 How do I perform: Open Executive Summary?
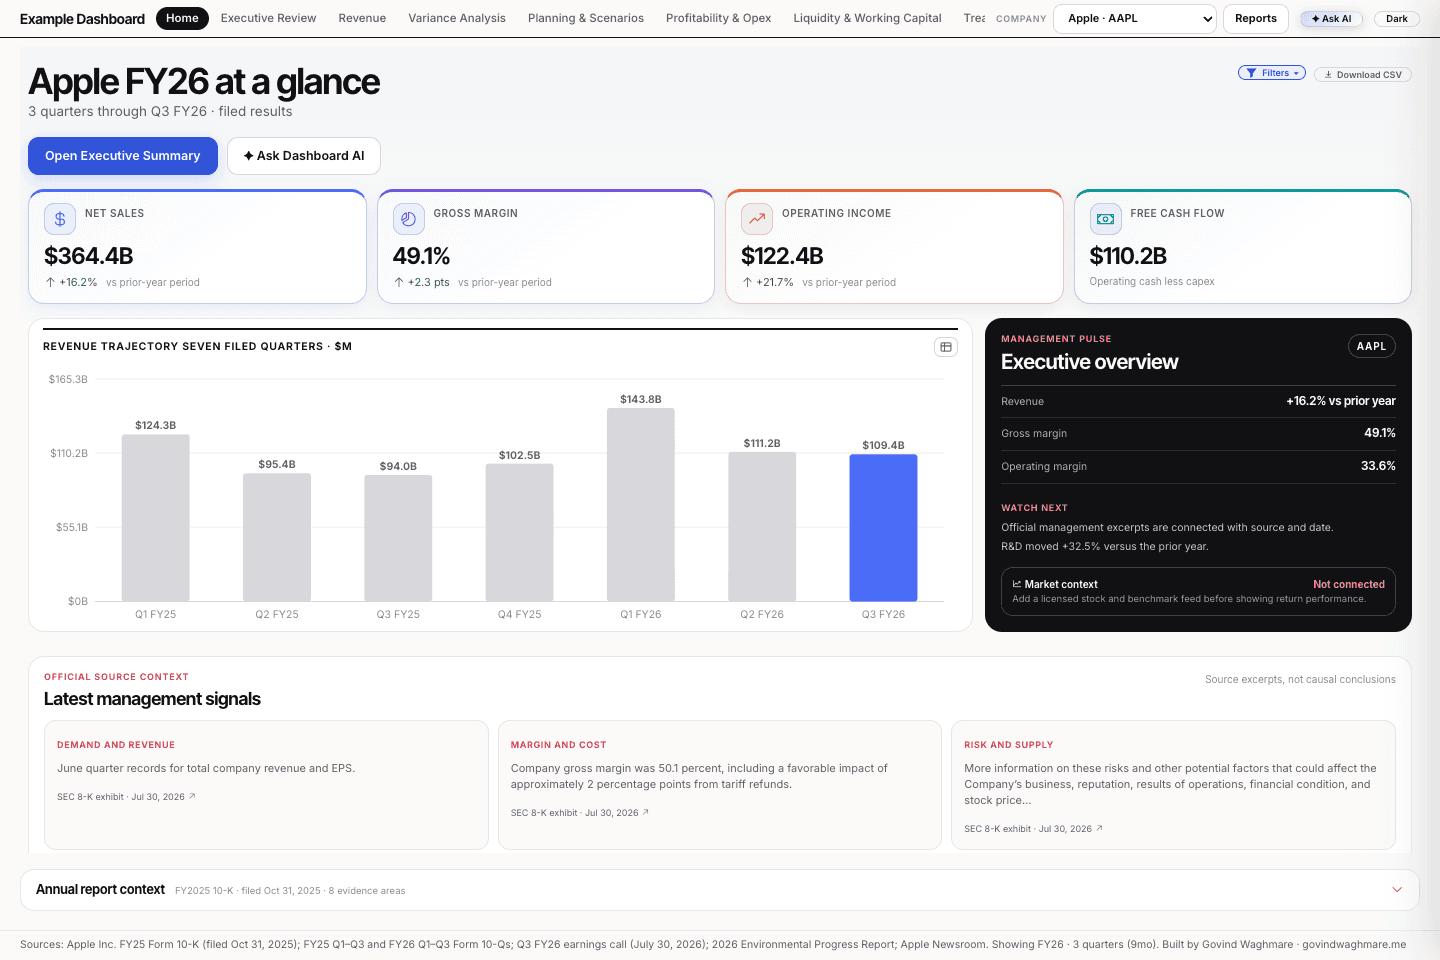pos(123,156)
